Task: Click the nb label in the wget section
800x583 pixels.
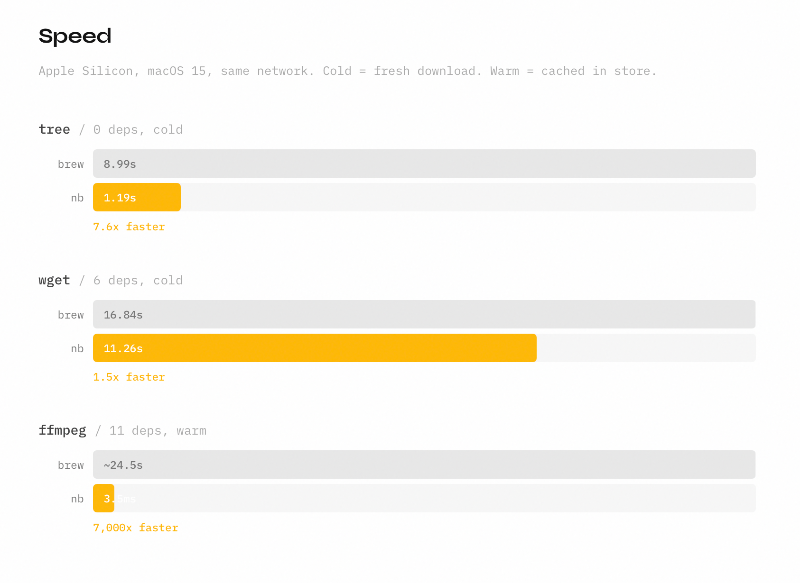Action: pyautogui.click(x=77, y=348)
